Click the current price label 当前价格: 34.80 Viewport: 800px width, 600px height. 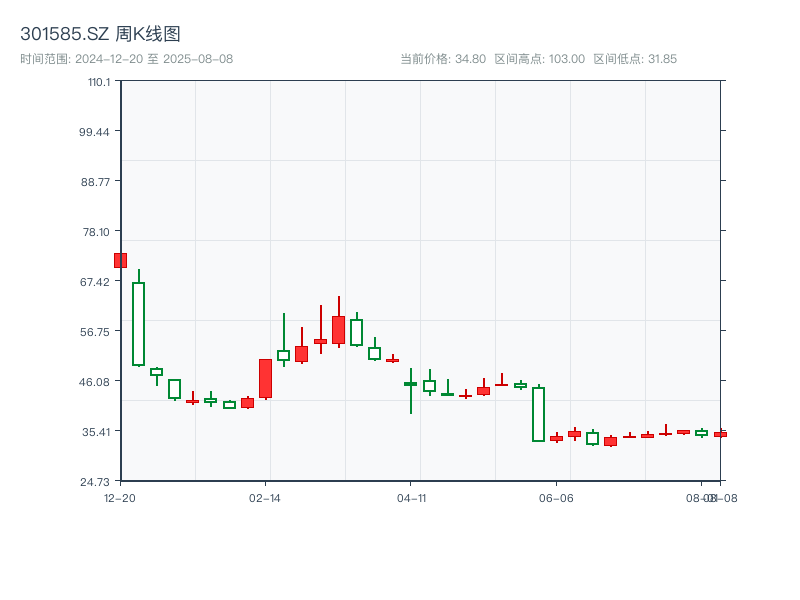tap(443, 59)
